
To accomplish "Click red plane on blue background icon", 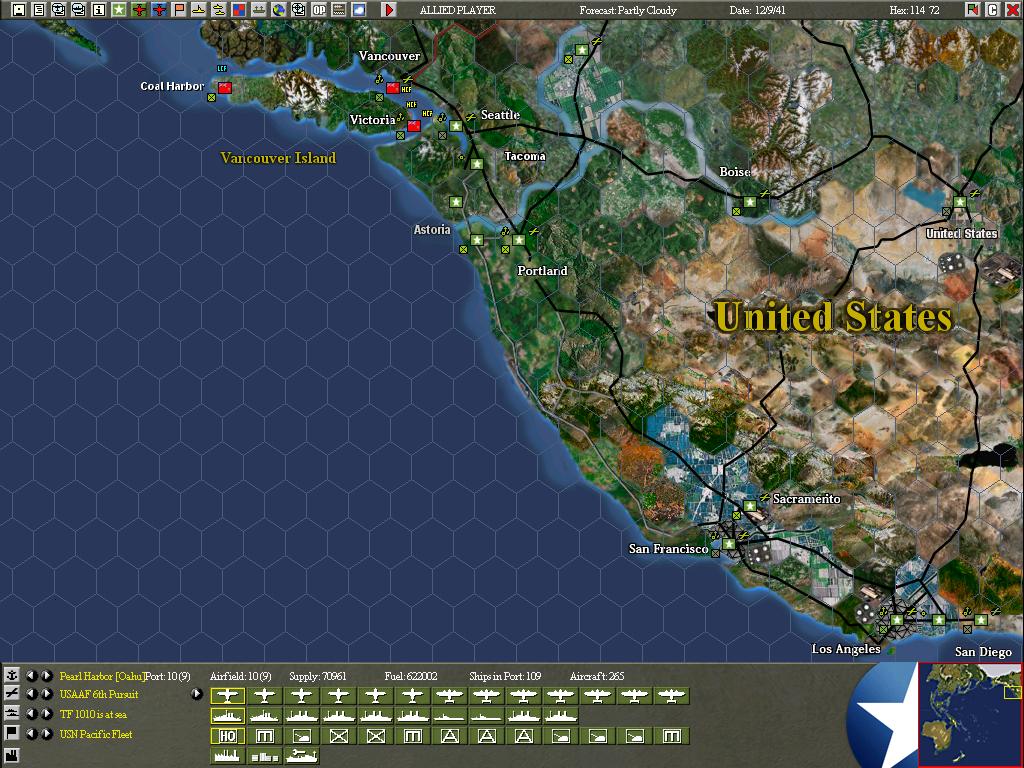I will click(x=159, y=10).
